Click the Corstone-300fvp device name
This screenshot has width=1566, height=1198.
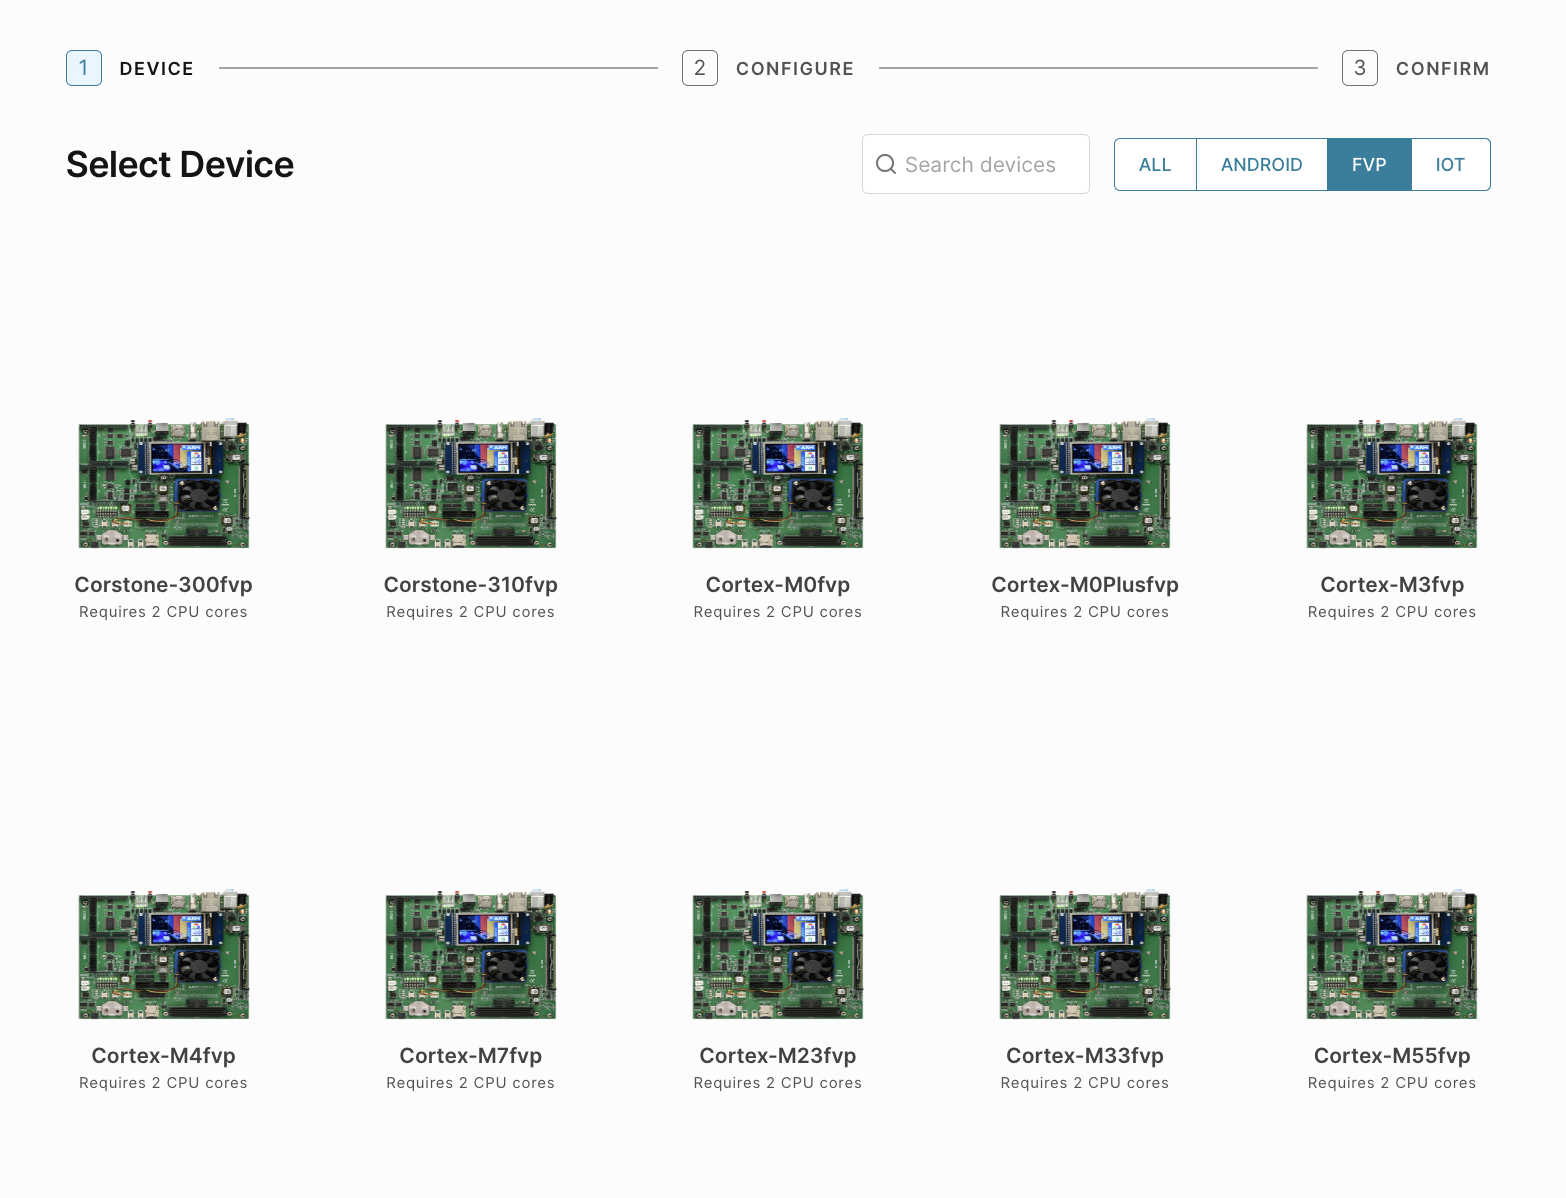click(x=164, y=585)
